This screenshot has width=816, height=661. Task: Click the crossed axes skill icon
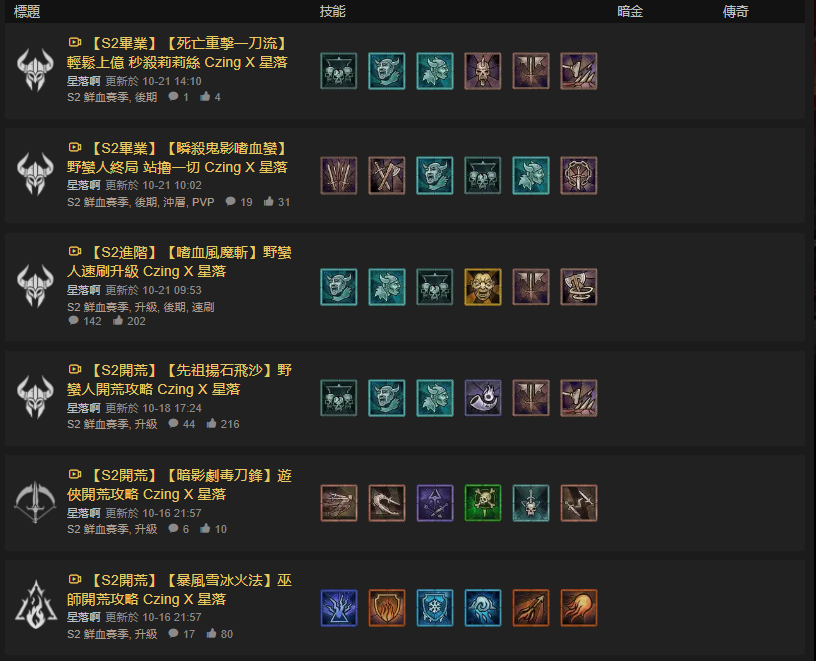[387, 175]
